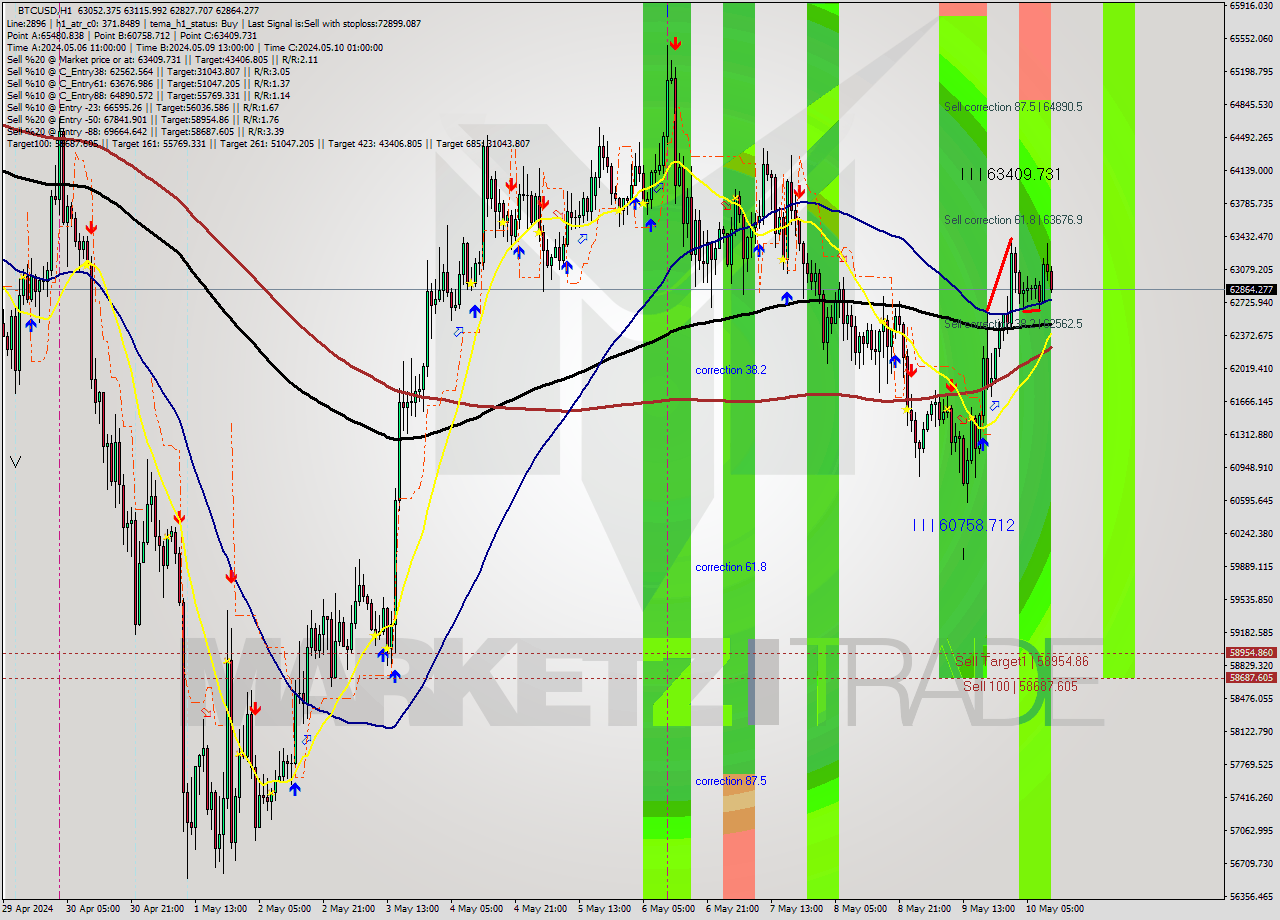Image resolution: width=1280 pixels, height=920 pixels.
Task: Click the 57769.525 price axis label
Action: tap(1250, 764)
